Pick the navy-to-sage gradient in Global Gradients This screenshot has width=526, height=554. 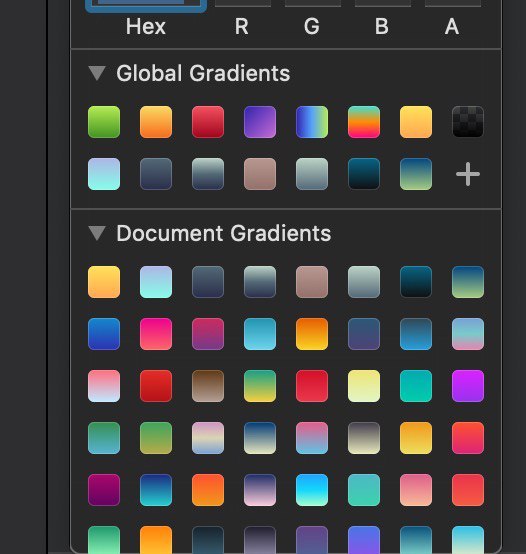(x=416, y=174)
